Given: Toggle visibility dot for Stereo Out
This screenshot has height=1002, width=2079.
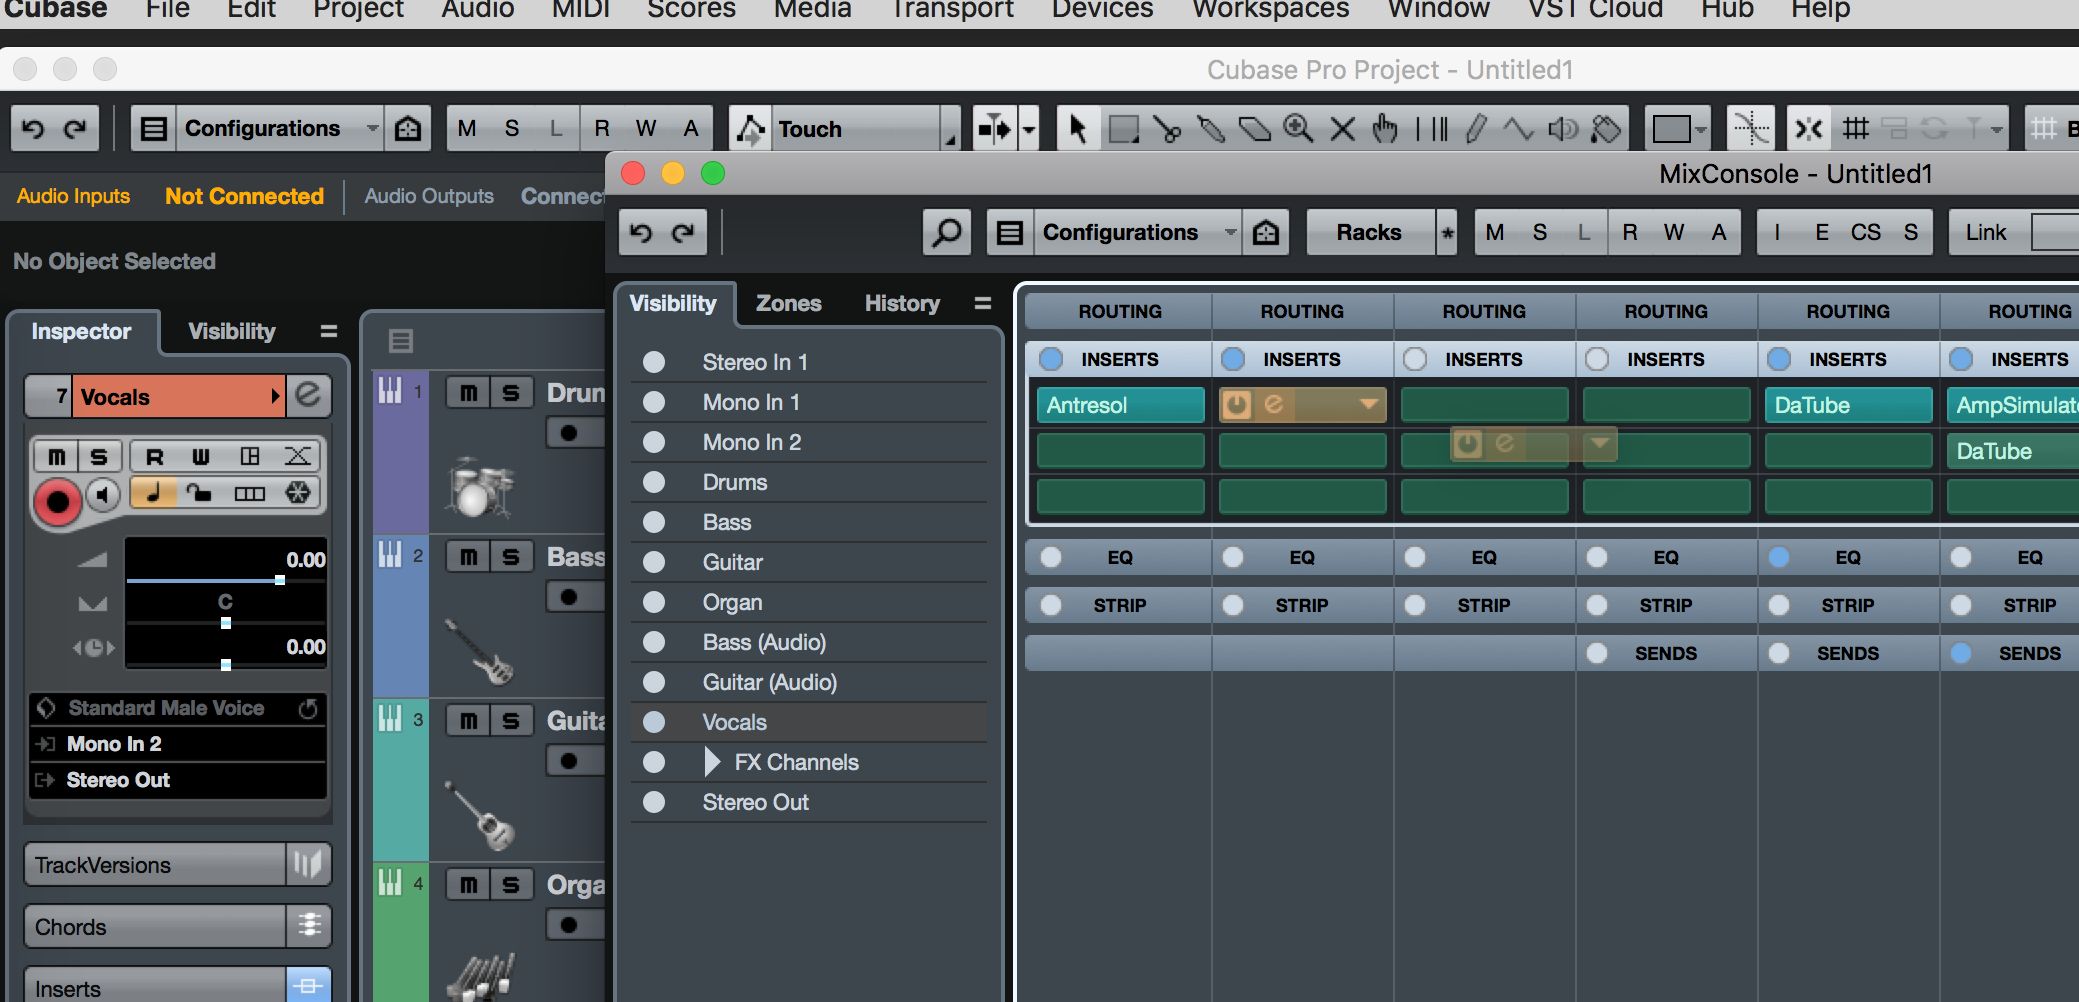Looking at the screenshot, I should click(654, 802).
